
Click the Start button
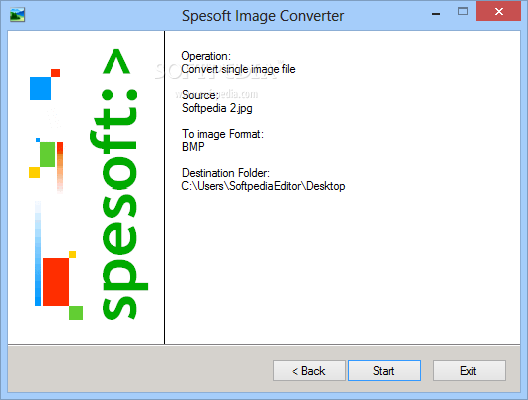(384, 370)
